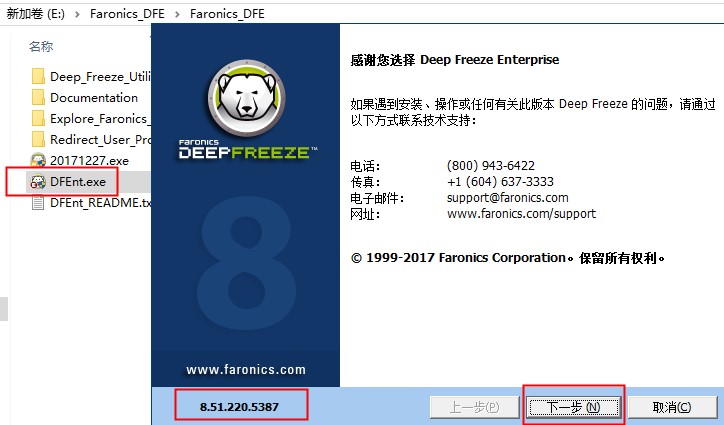Sort files by 名称 column header
Screen dimensions: 724x425
41,46
